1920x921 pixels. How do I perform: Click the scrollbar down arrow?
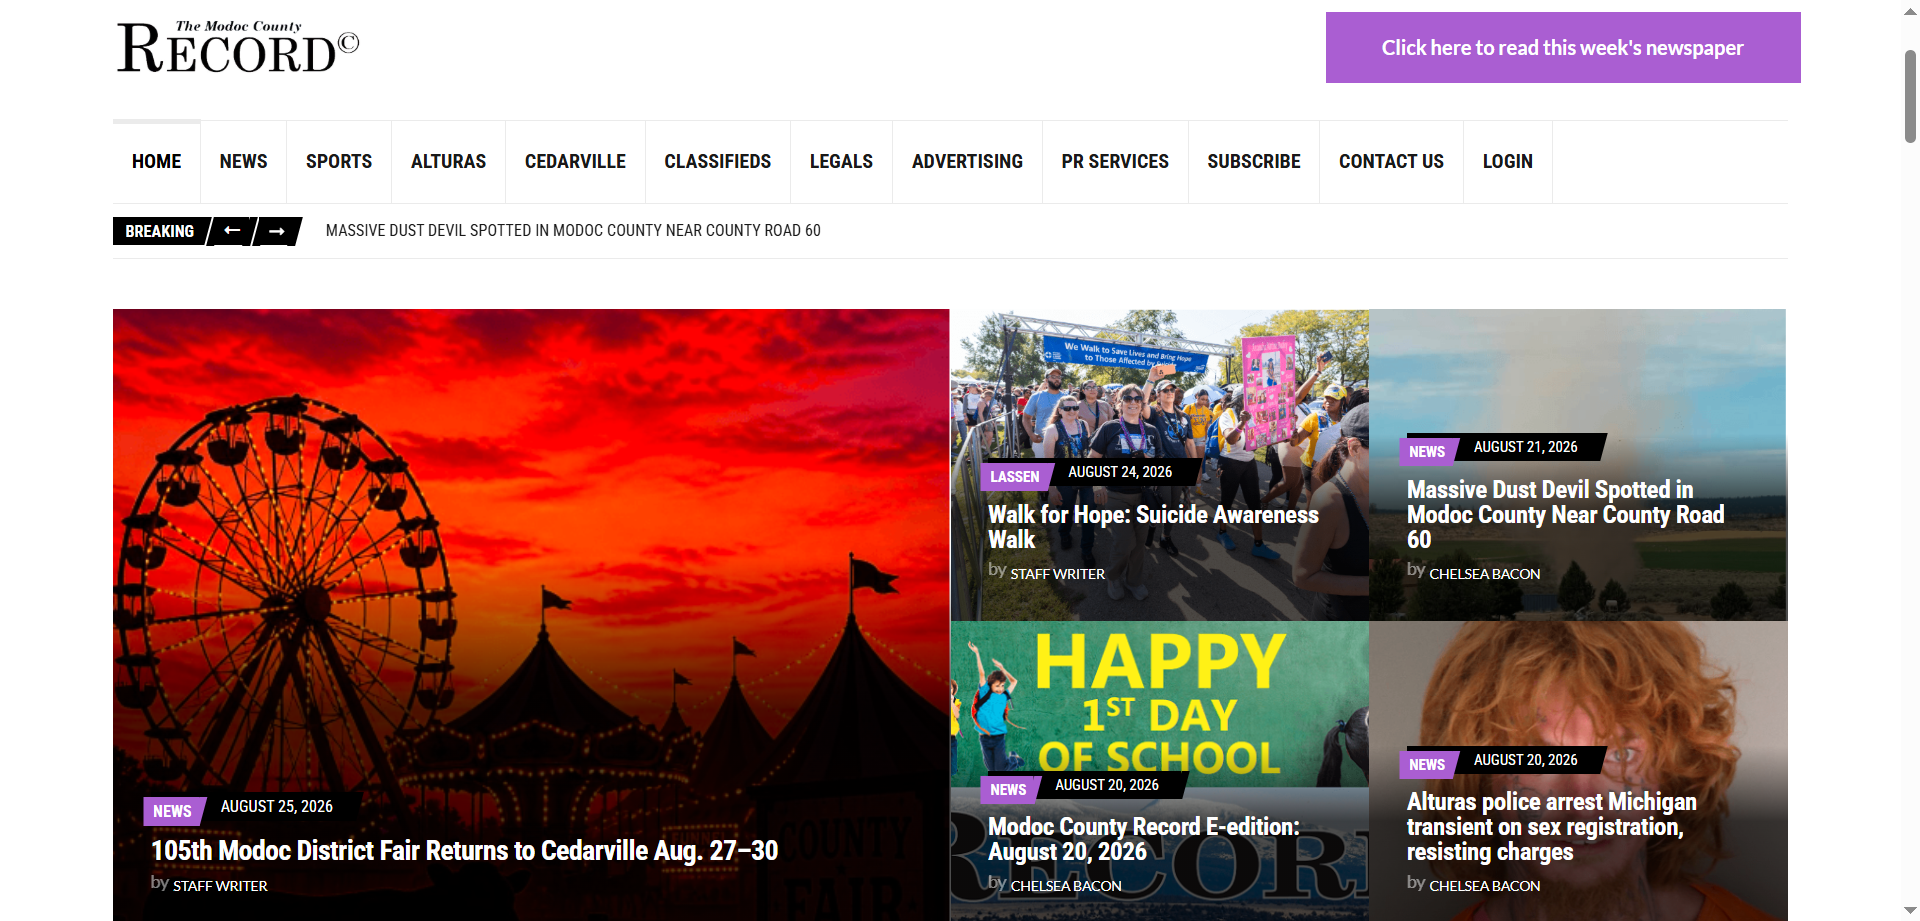(x=1910, y=911)
